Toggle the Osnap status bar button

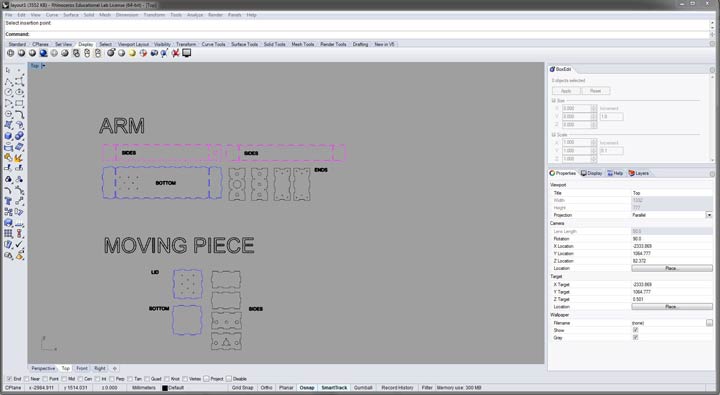[307, 388]
